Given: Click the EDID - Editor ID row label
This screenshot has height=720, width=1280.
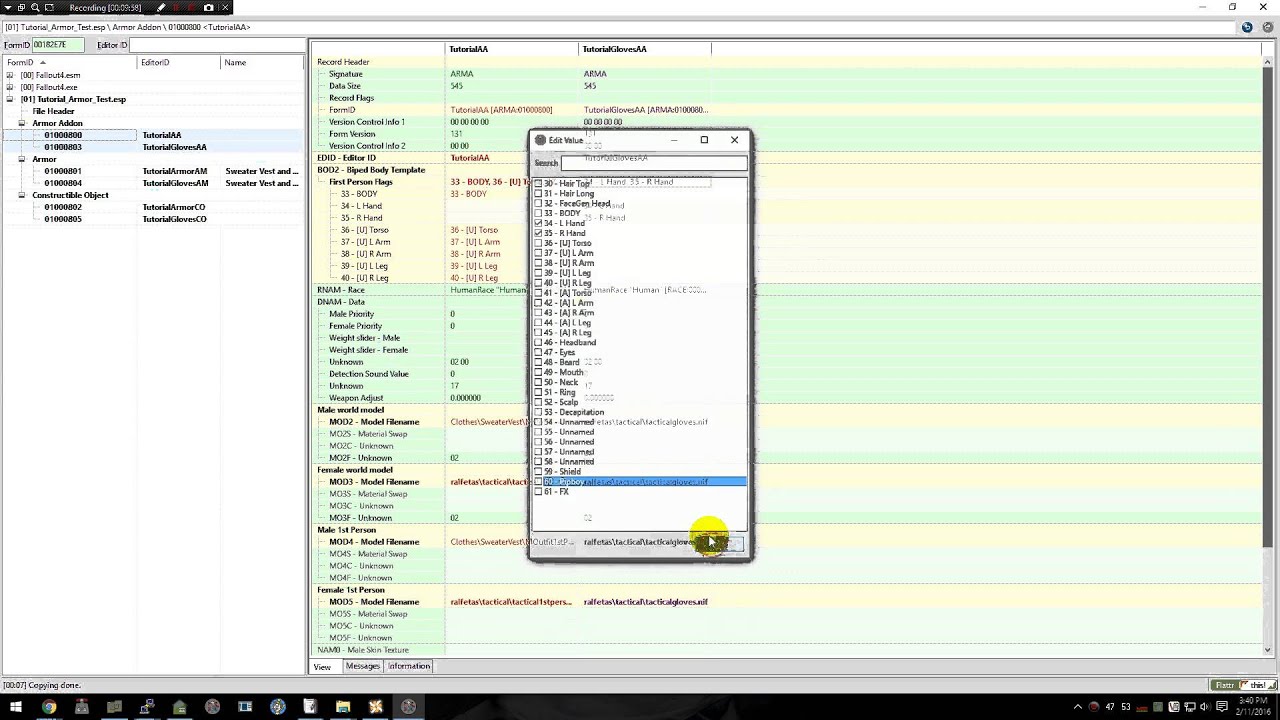Looking at the screenshot, I should pos(346,158).
